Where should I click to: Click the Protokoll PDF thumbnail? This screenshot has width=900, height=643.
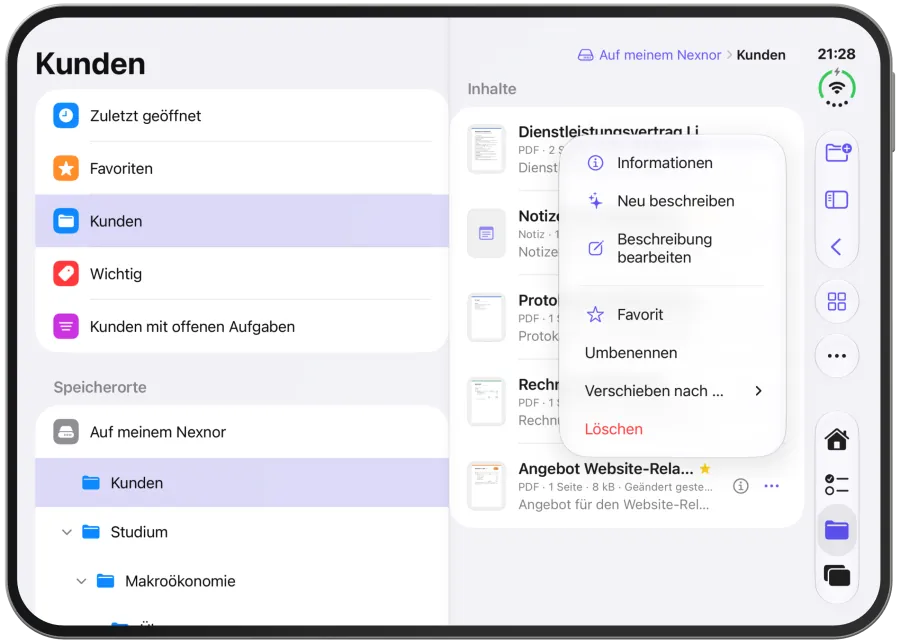pos(486,317)
